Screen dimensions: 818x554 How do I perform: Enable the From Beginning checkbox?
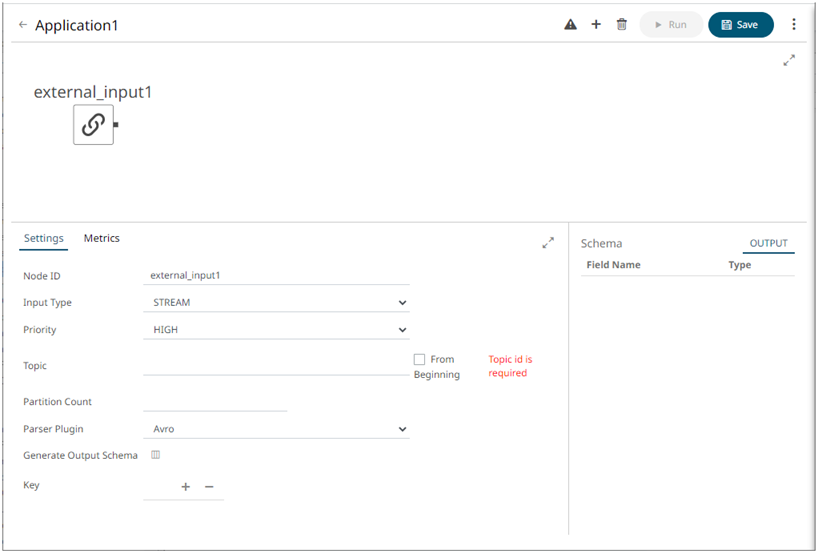tap(420, 359)
